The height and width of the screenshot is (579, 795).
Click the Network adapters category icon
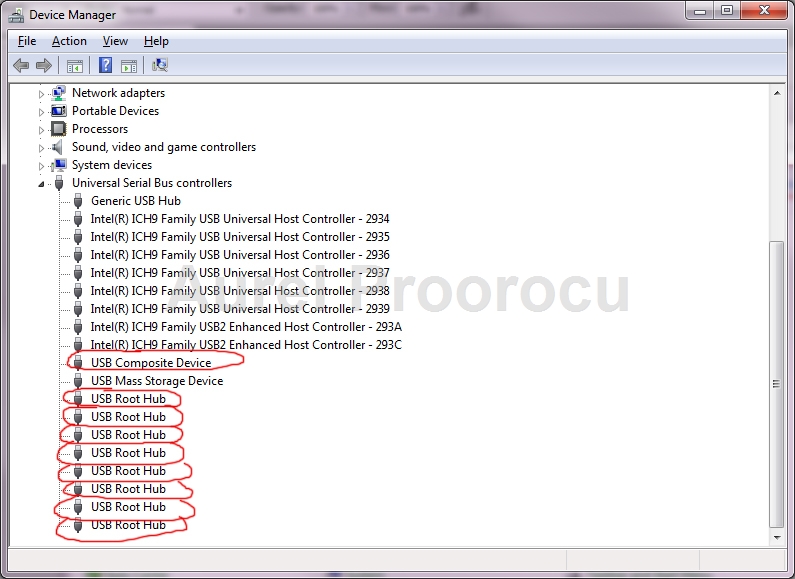point(59,93)
